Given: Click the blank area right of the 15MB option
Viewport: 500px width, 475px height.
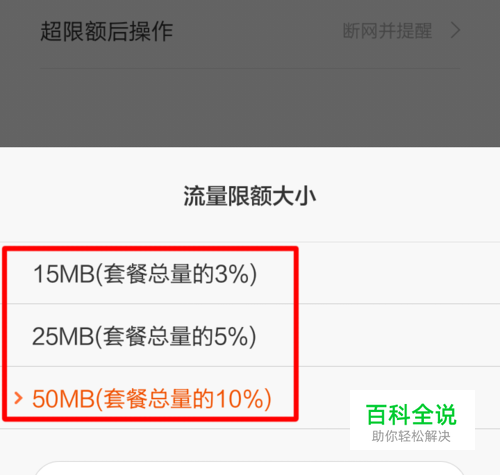Looking at the screenshot, I should click(x=398, y=273).
